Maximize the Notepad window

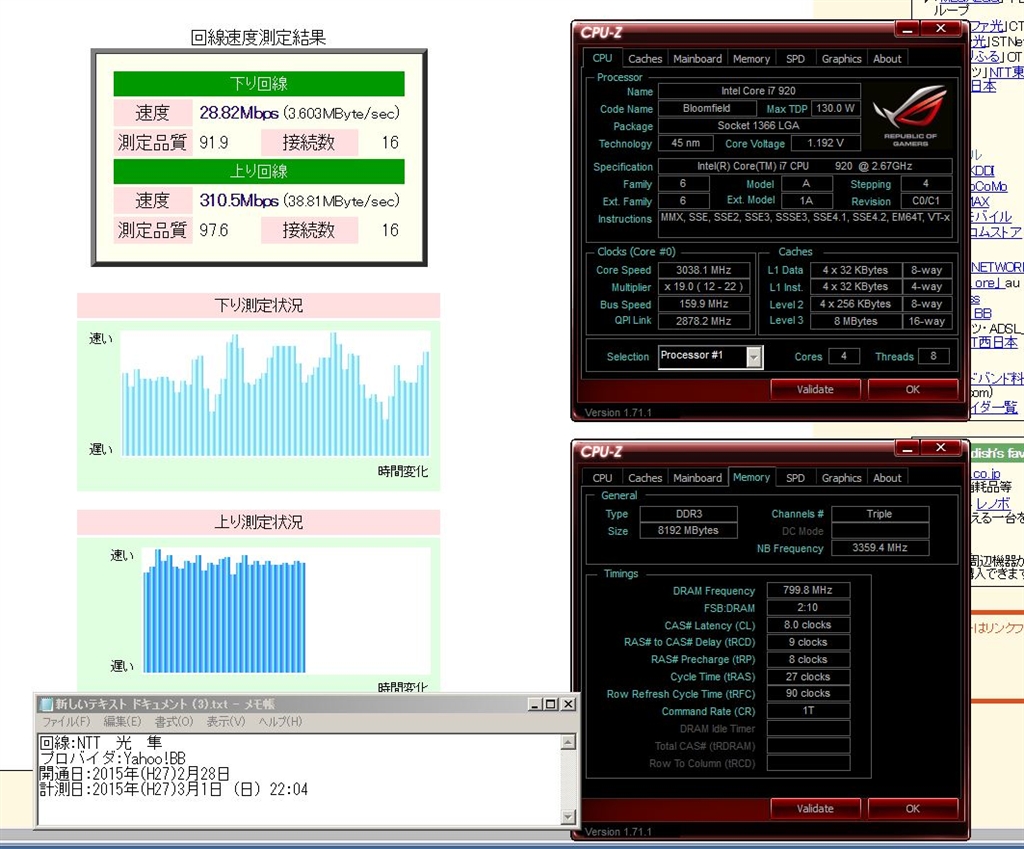(x=551, y=704)
